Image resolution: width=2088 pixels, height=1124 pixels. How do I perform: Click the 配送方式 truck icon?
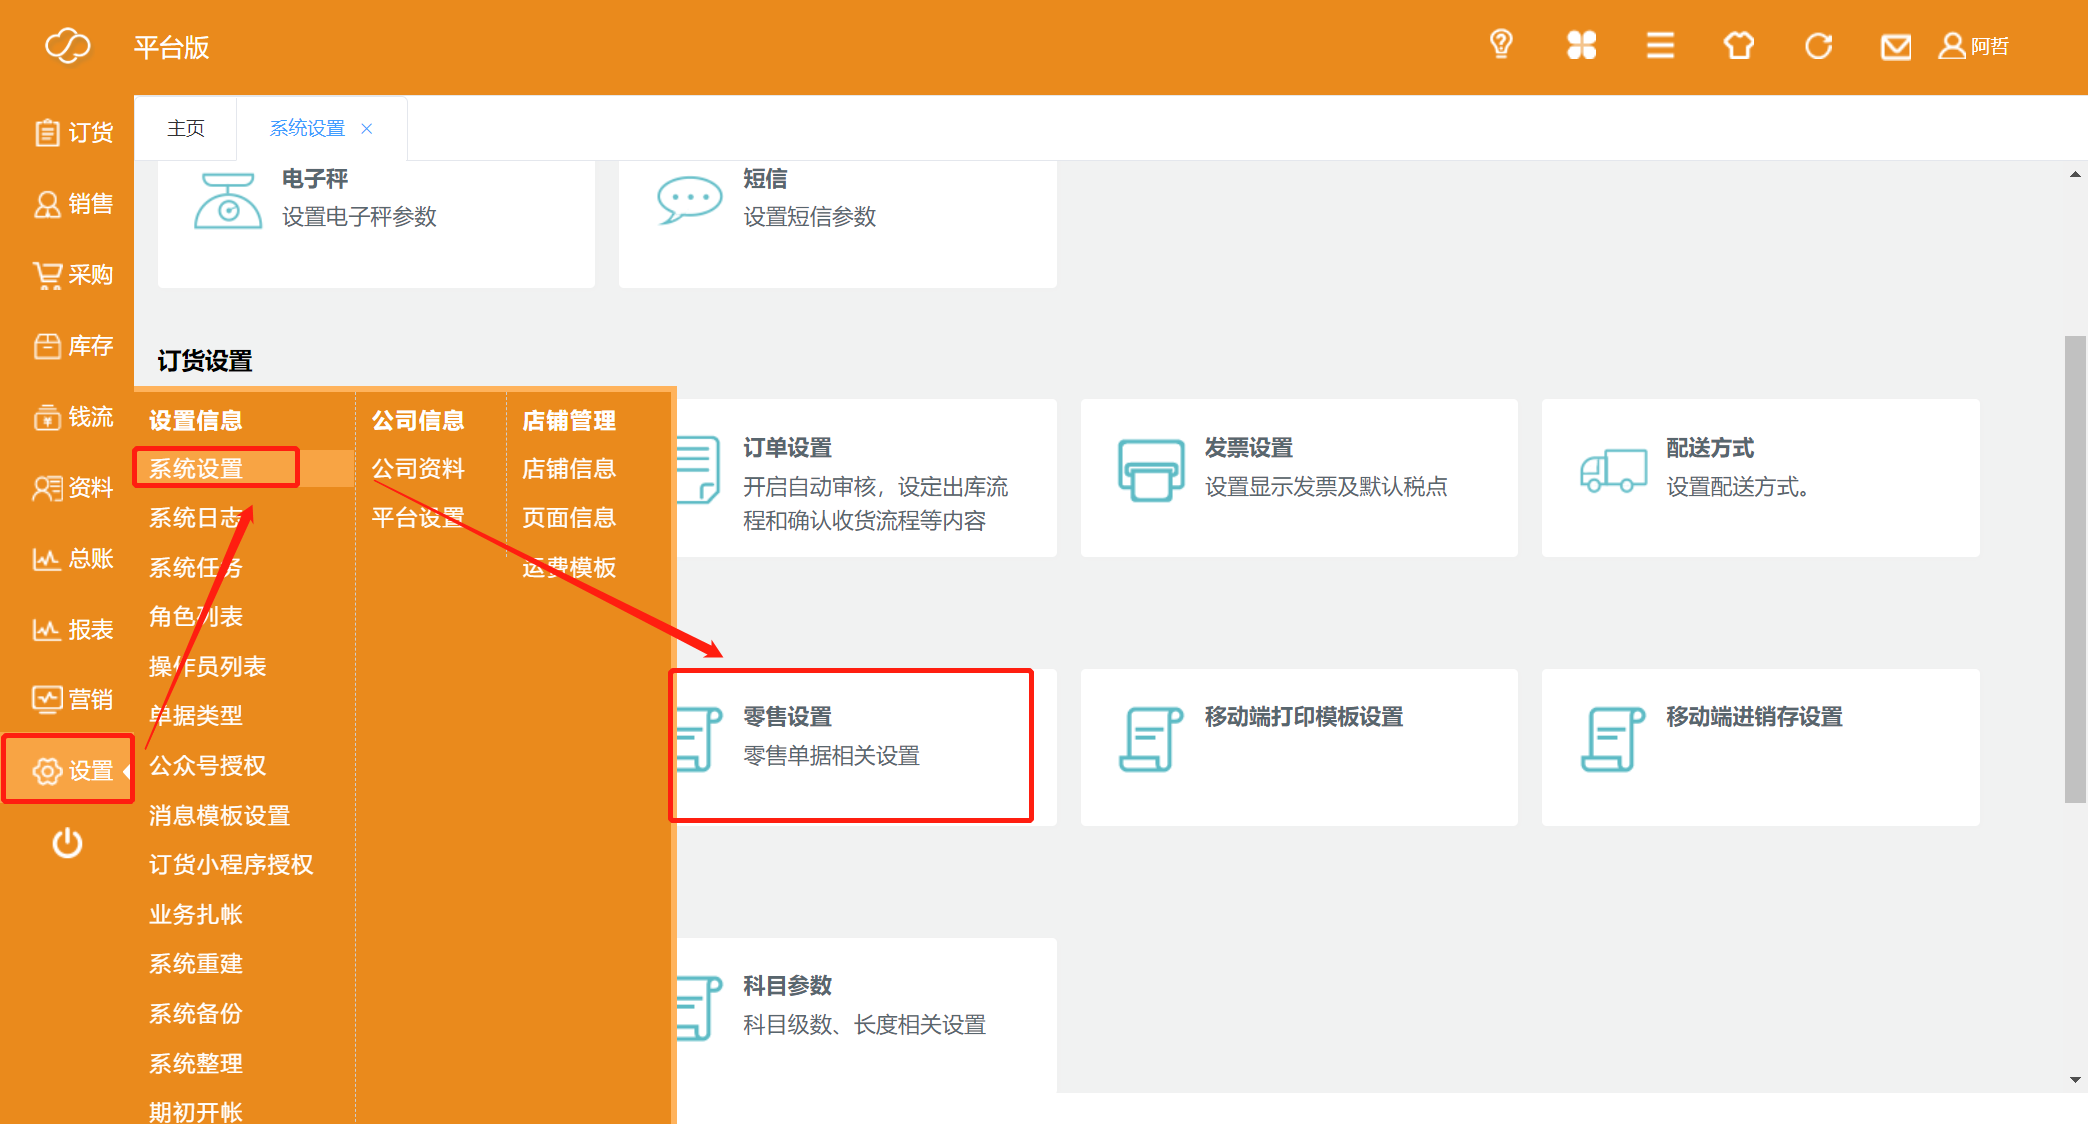coord(1613,470)
